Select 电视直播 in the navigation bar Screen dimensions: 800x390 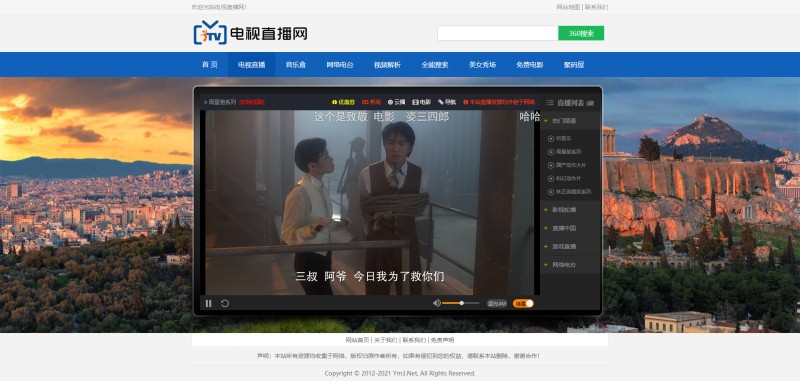click(x=252, y=65)
